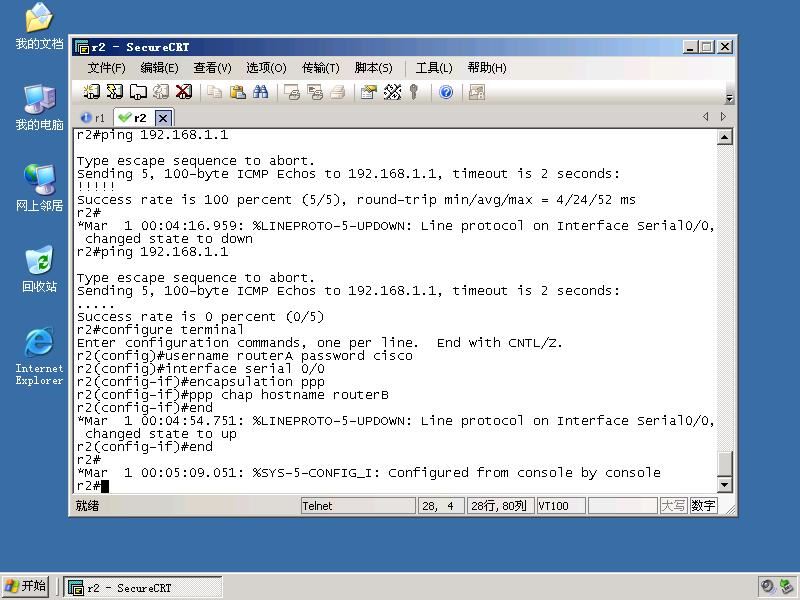Close the r2 tab with its X
This screenshot has height=600, width=800.
163,118
